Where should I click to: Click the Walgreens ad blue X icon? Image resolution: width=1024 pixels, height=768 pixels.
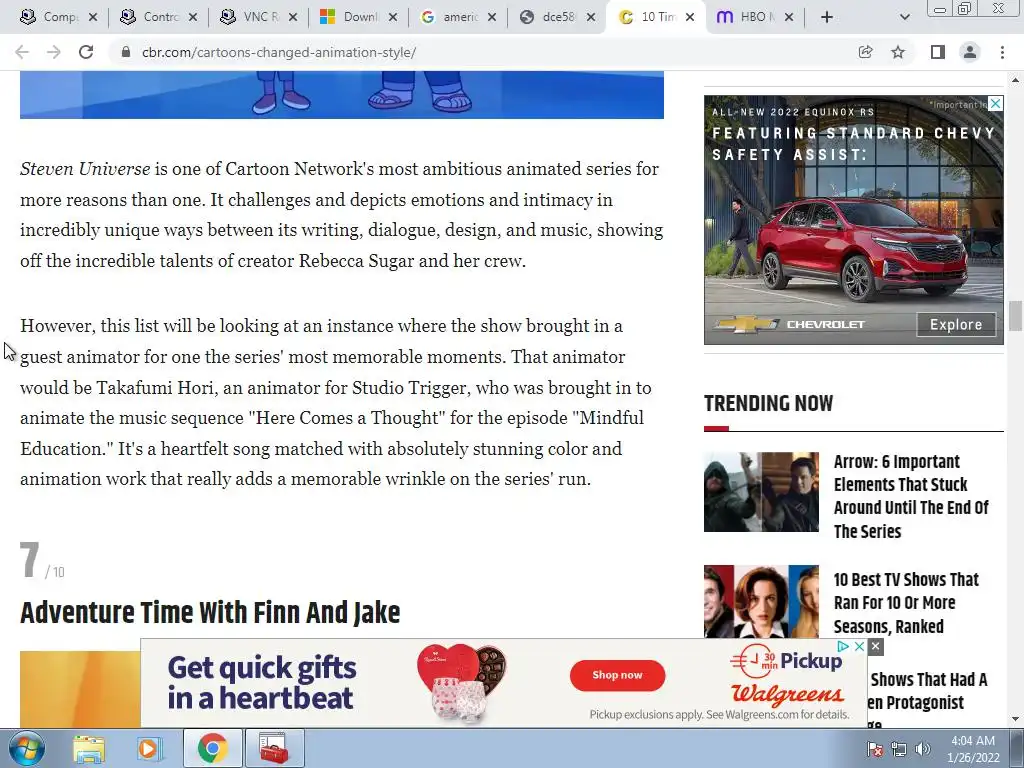(859, 646)
